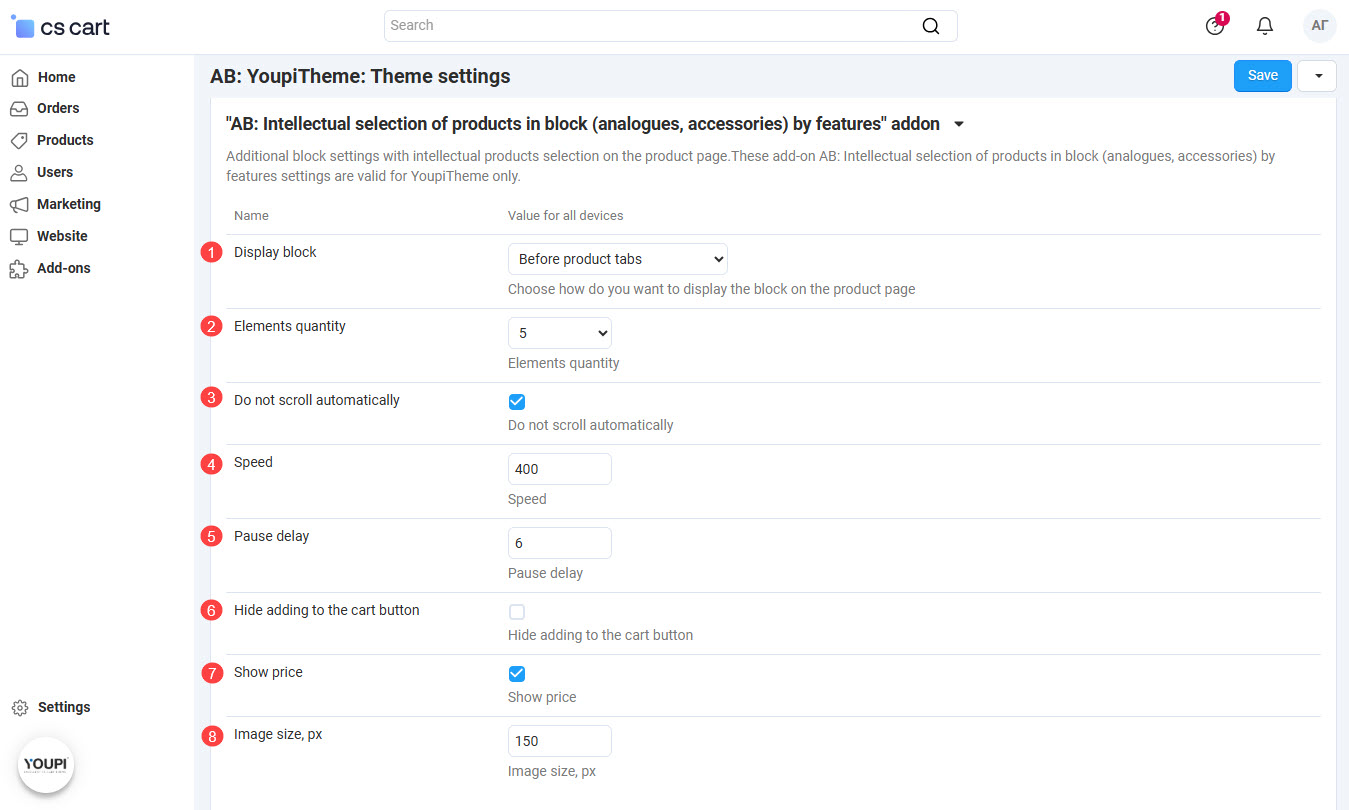Image resolution: width=1349 pixels, height=810 pixels.
Task: Click the 'Value for all devices' column header
Action: click(x=566, y=215)
